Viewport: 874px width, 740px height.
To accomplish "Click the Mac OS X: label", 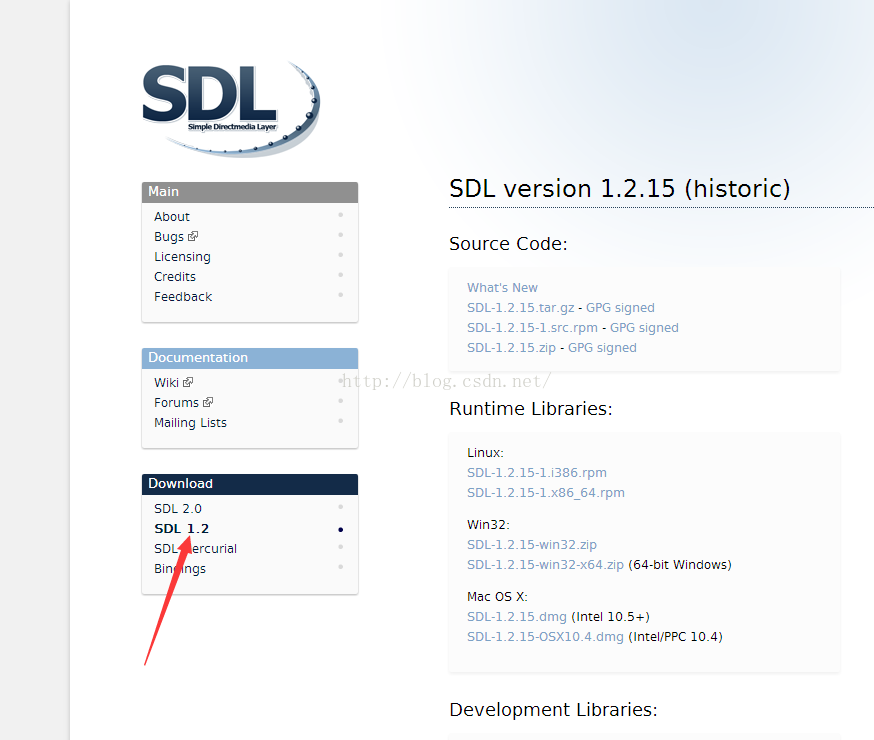I will coord(497,596).
